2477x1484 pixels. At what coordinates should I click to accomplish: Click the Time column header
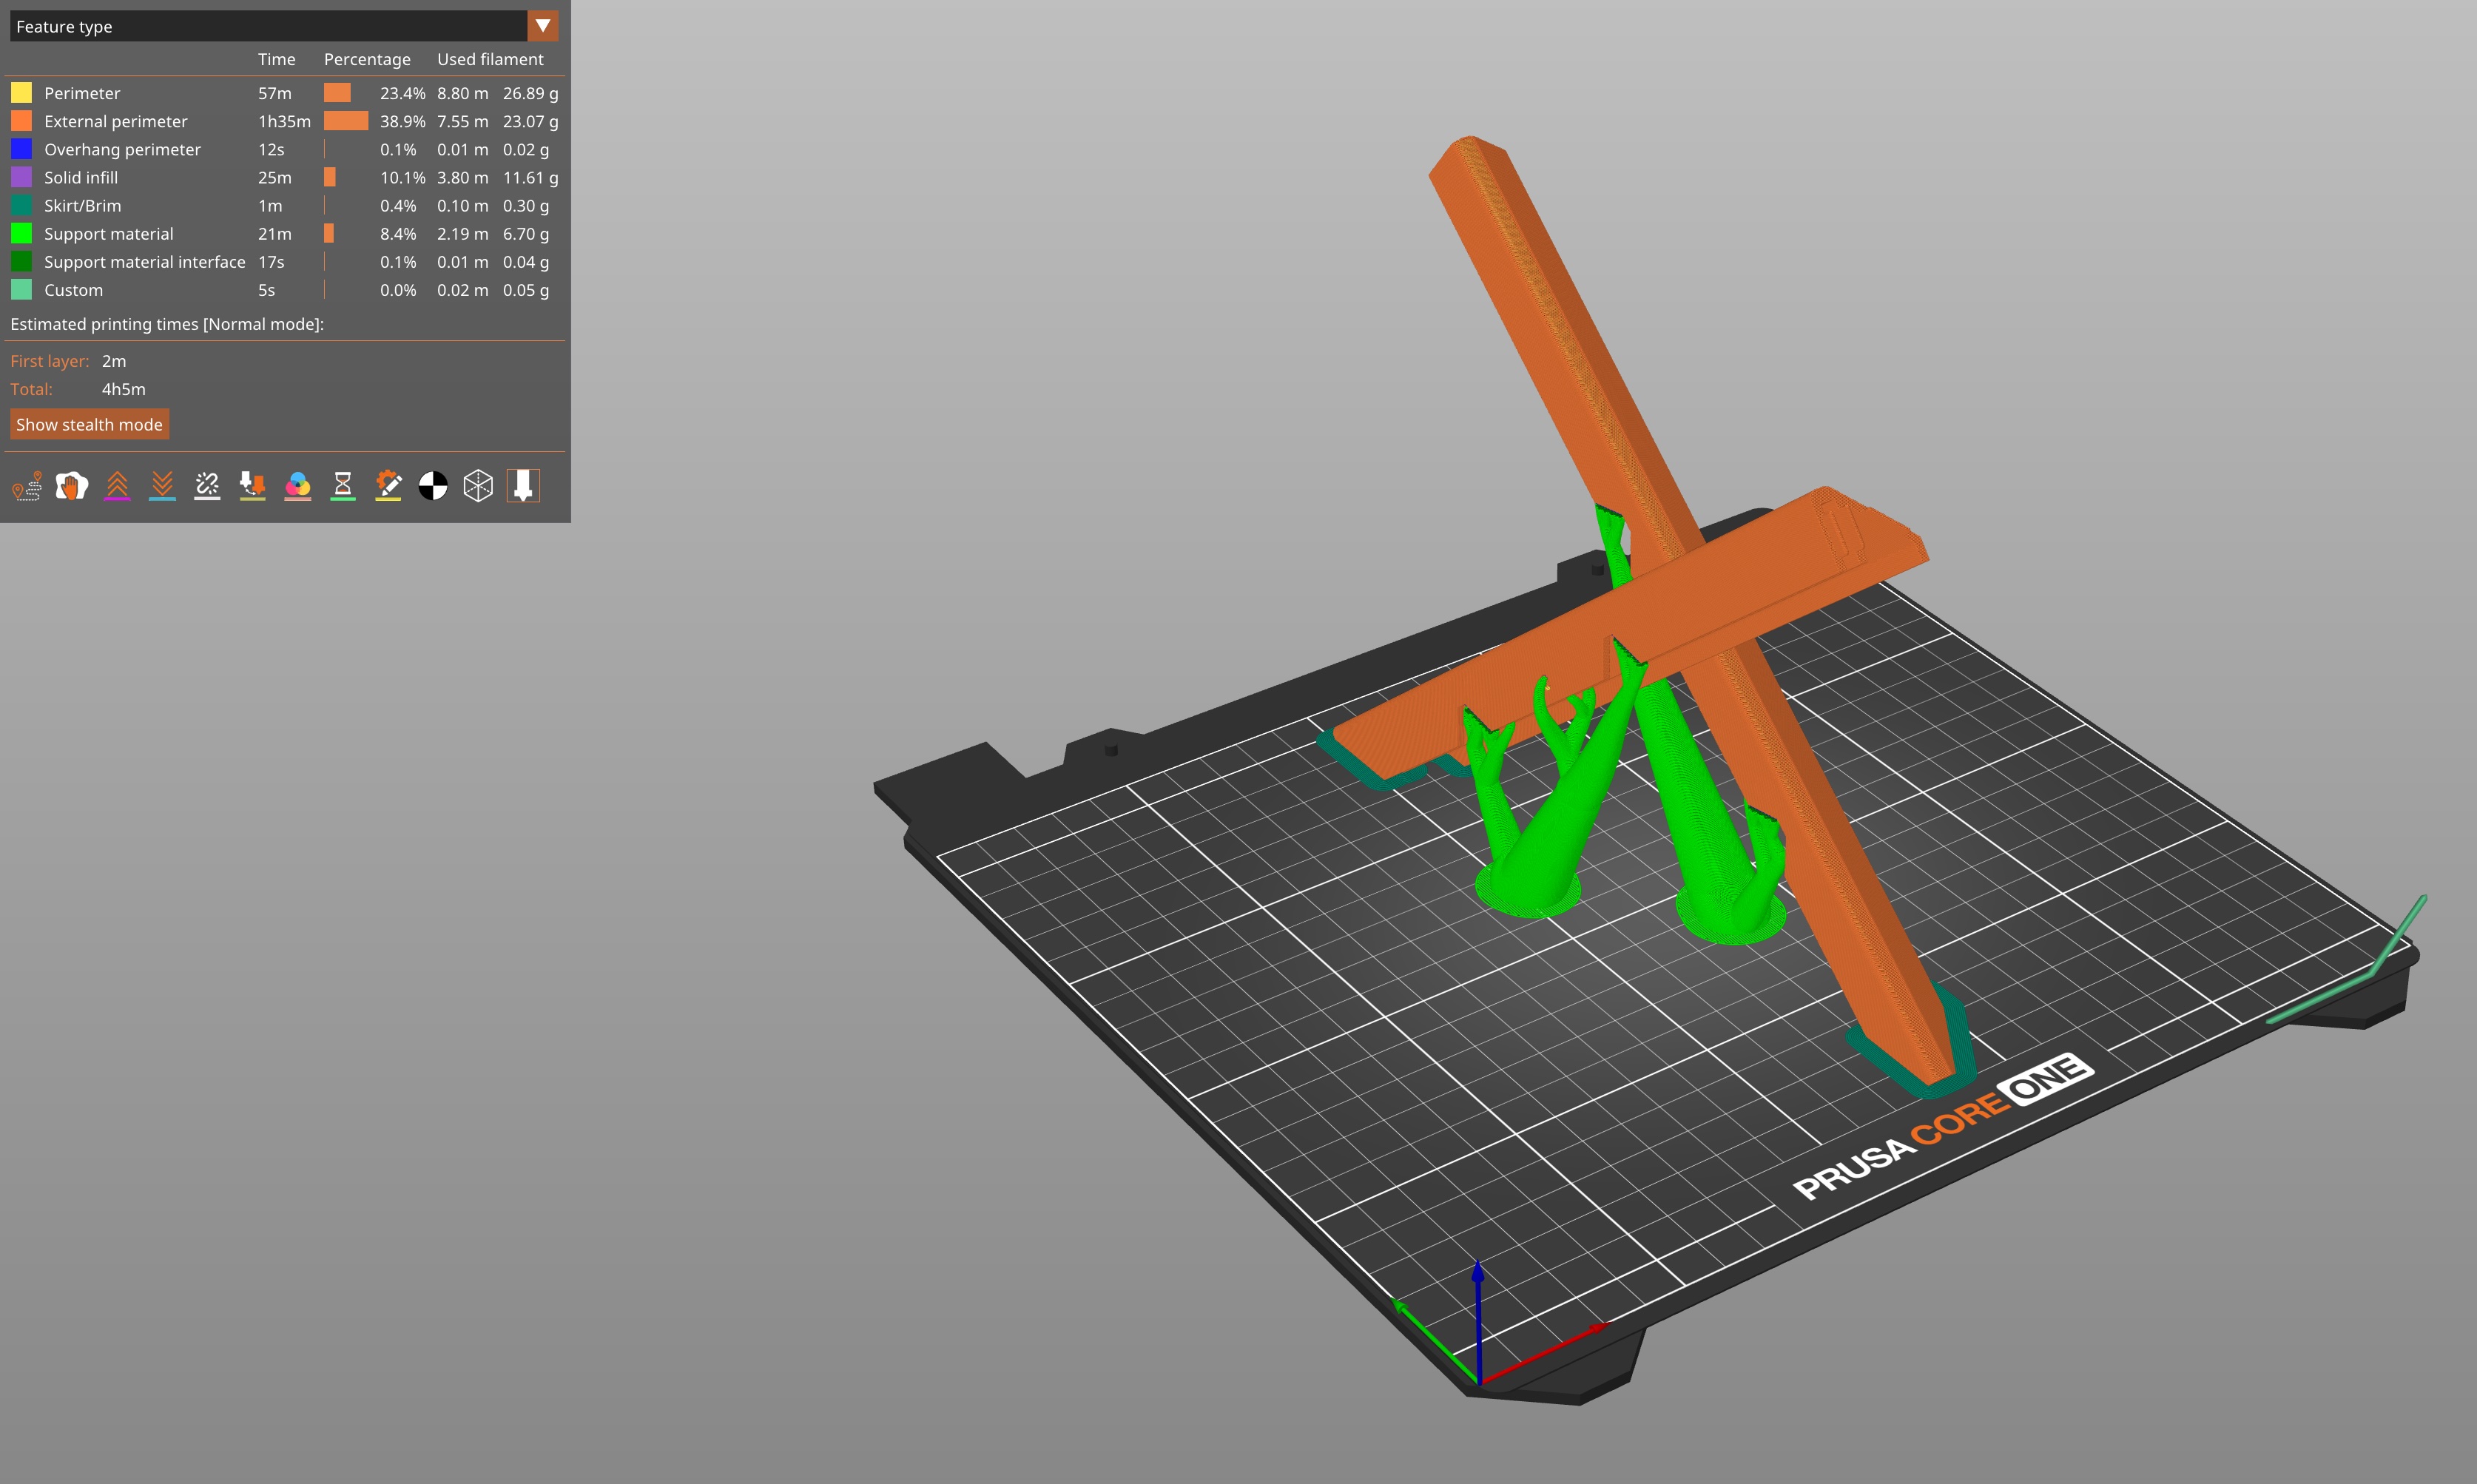pyautogui.click(x=277, y=59)
